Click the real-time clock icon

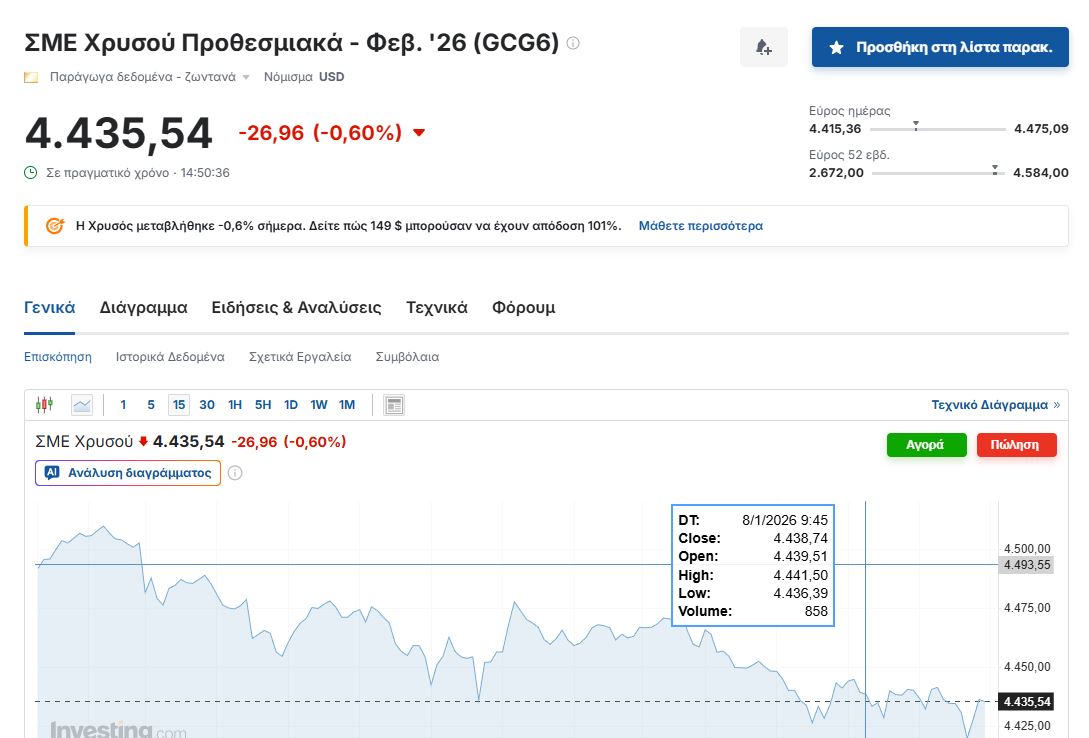click(x=31, y=173)
